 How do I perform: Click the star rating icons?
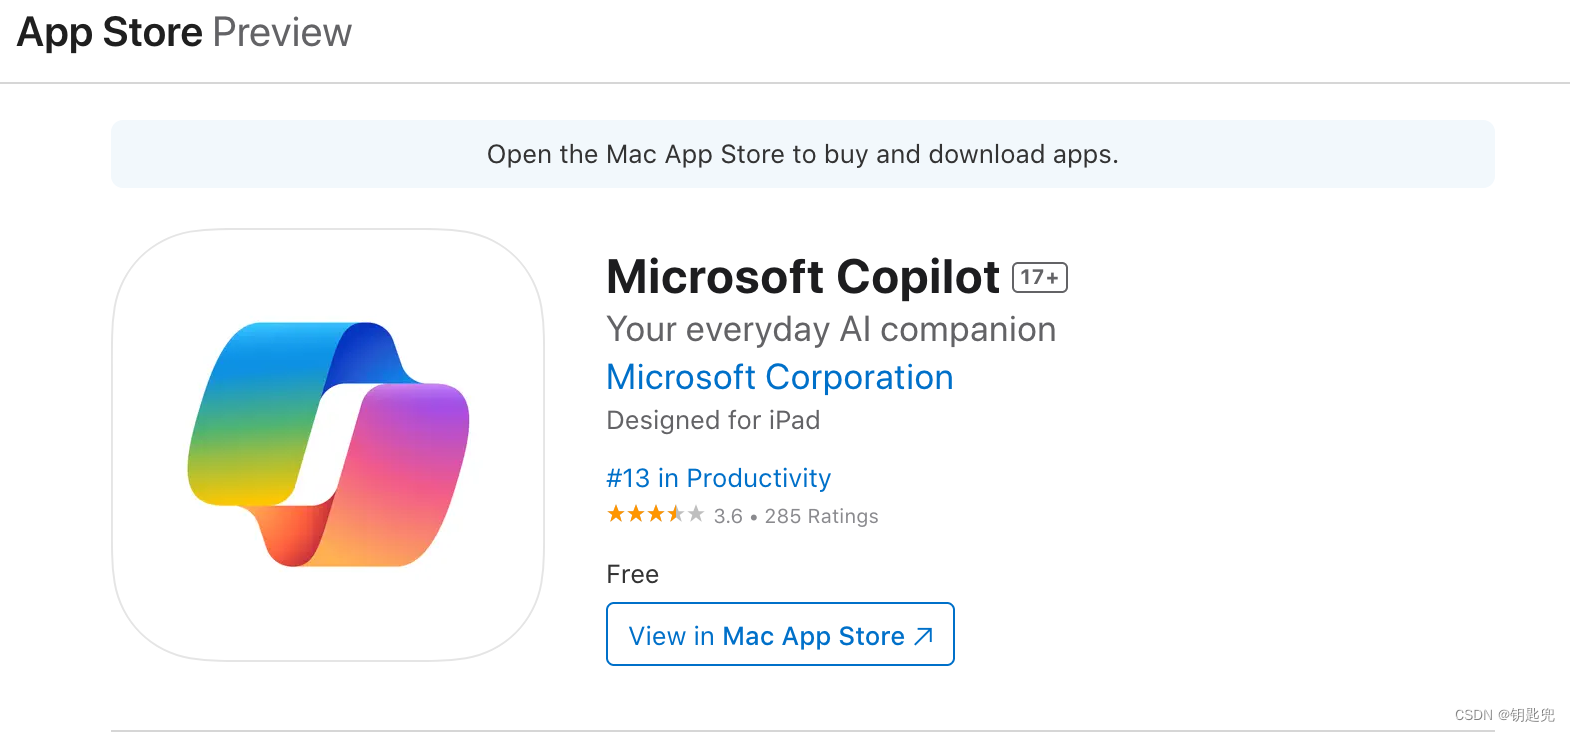[656, 514]
